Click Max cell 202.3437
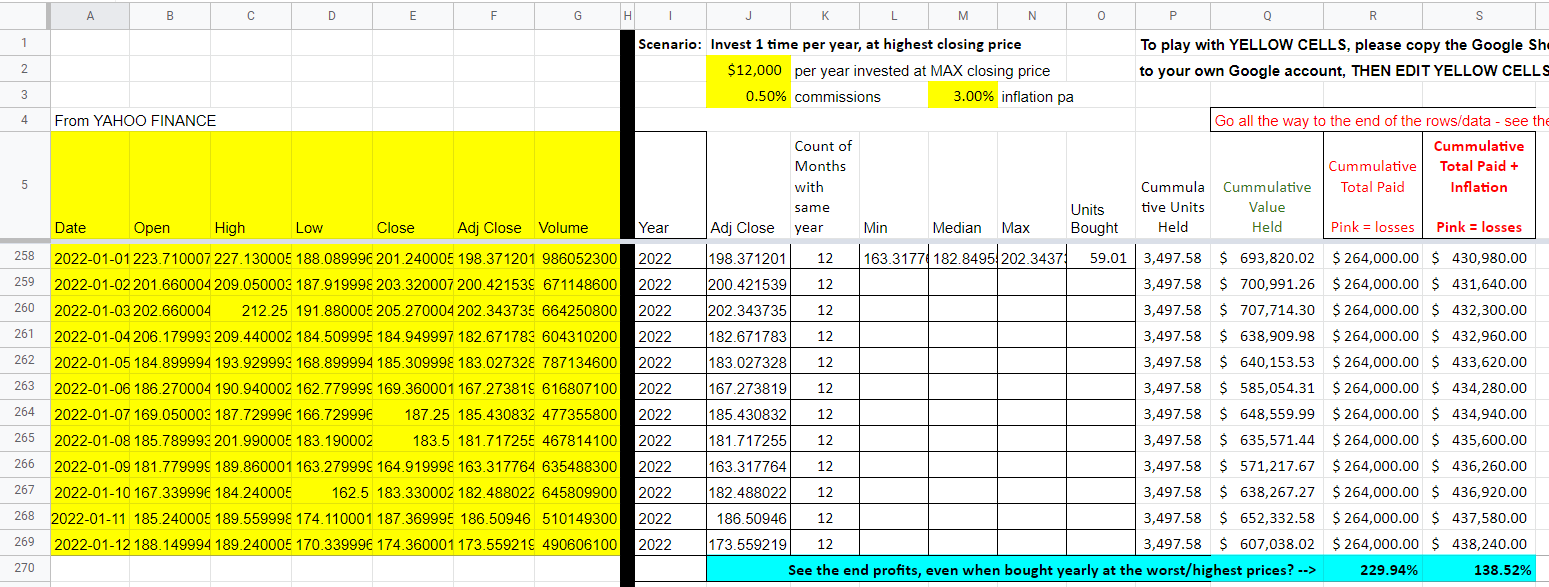The image size is (1549, 587). tap(1031, 258)
